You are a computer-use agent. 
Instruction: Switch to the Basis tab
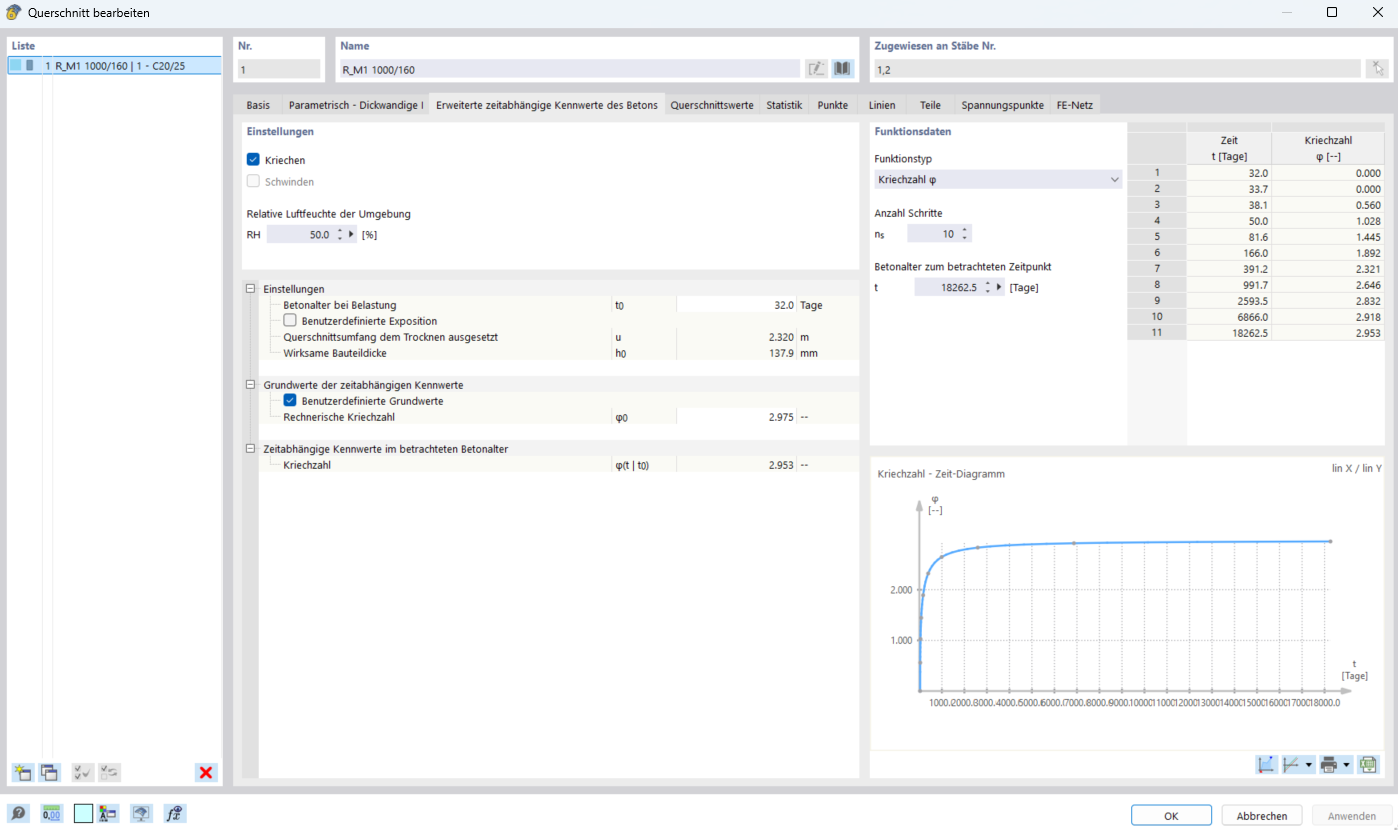(x=258, y=105)
